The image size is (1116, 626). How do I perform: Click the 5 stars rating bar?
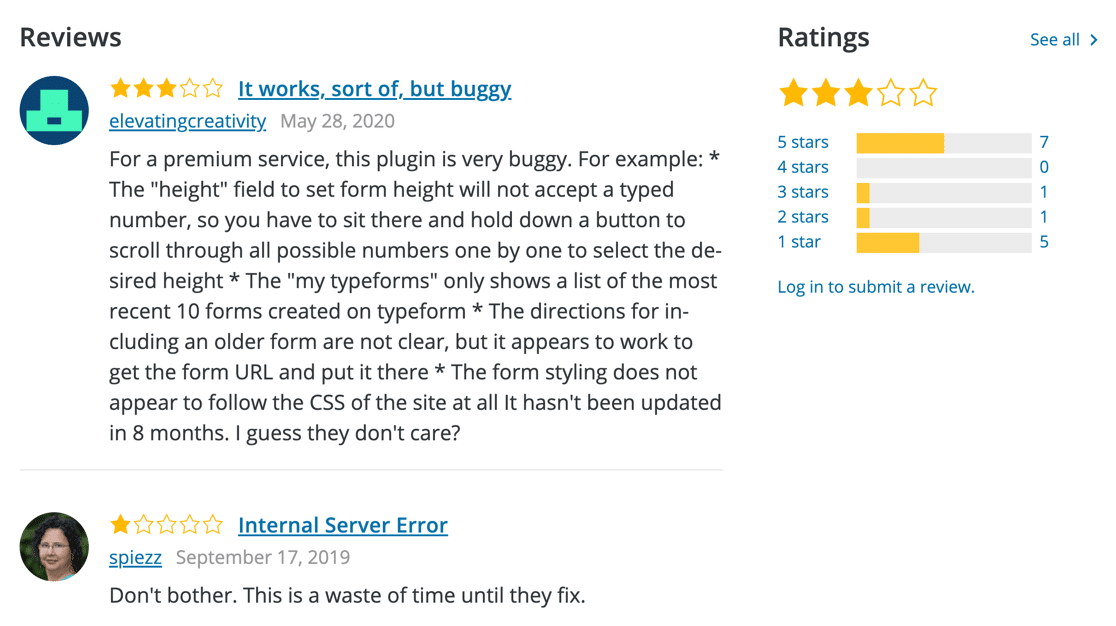944,143
